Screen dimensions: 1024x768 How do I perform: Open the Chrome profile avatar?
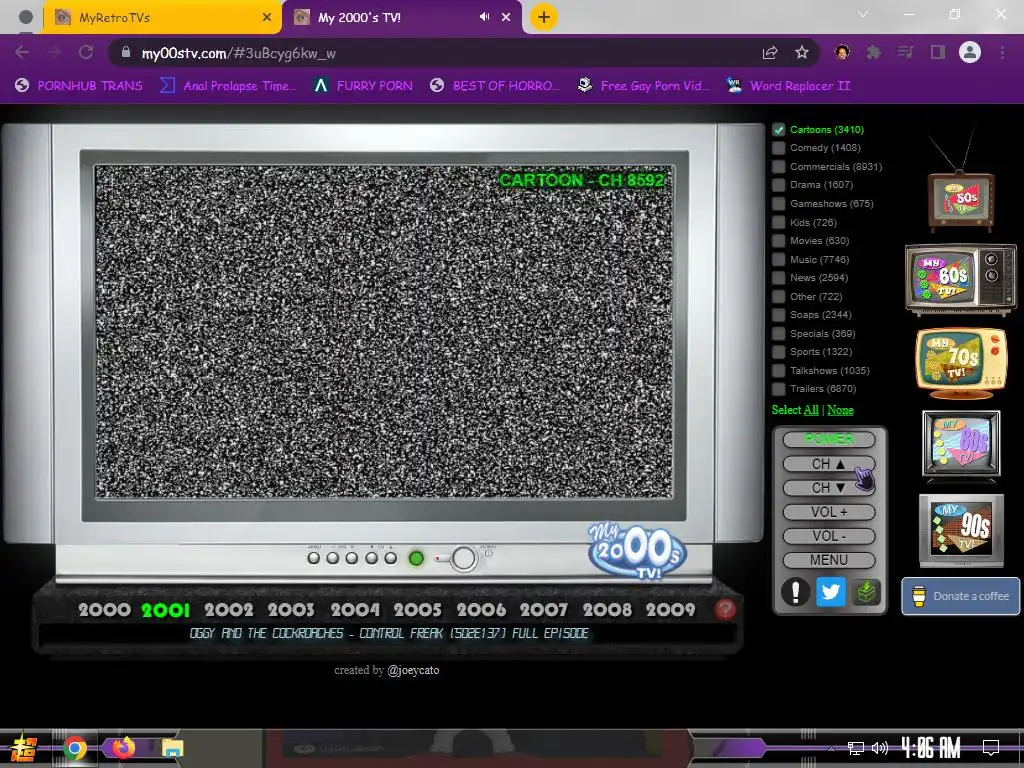coord(970,52)
